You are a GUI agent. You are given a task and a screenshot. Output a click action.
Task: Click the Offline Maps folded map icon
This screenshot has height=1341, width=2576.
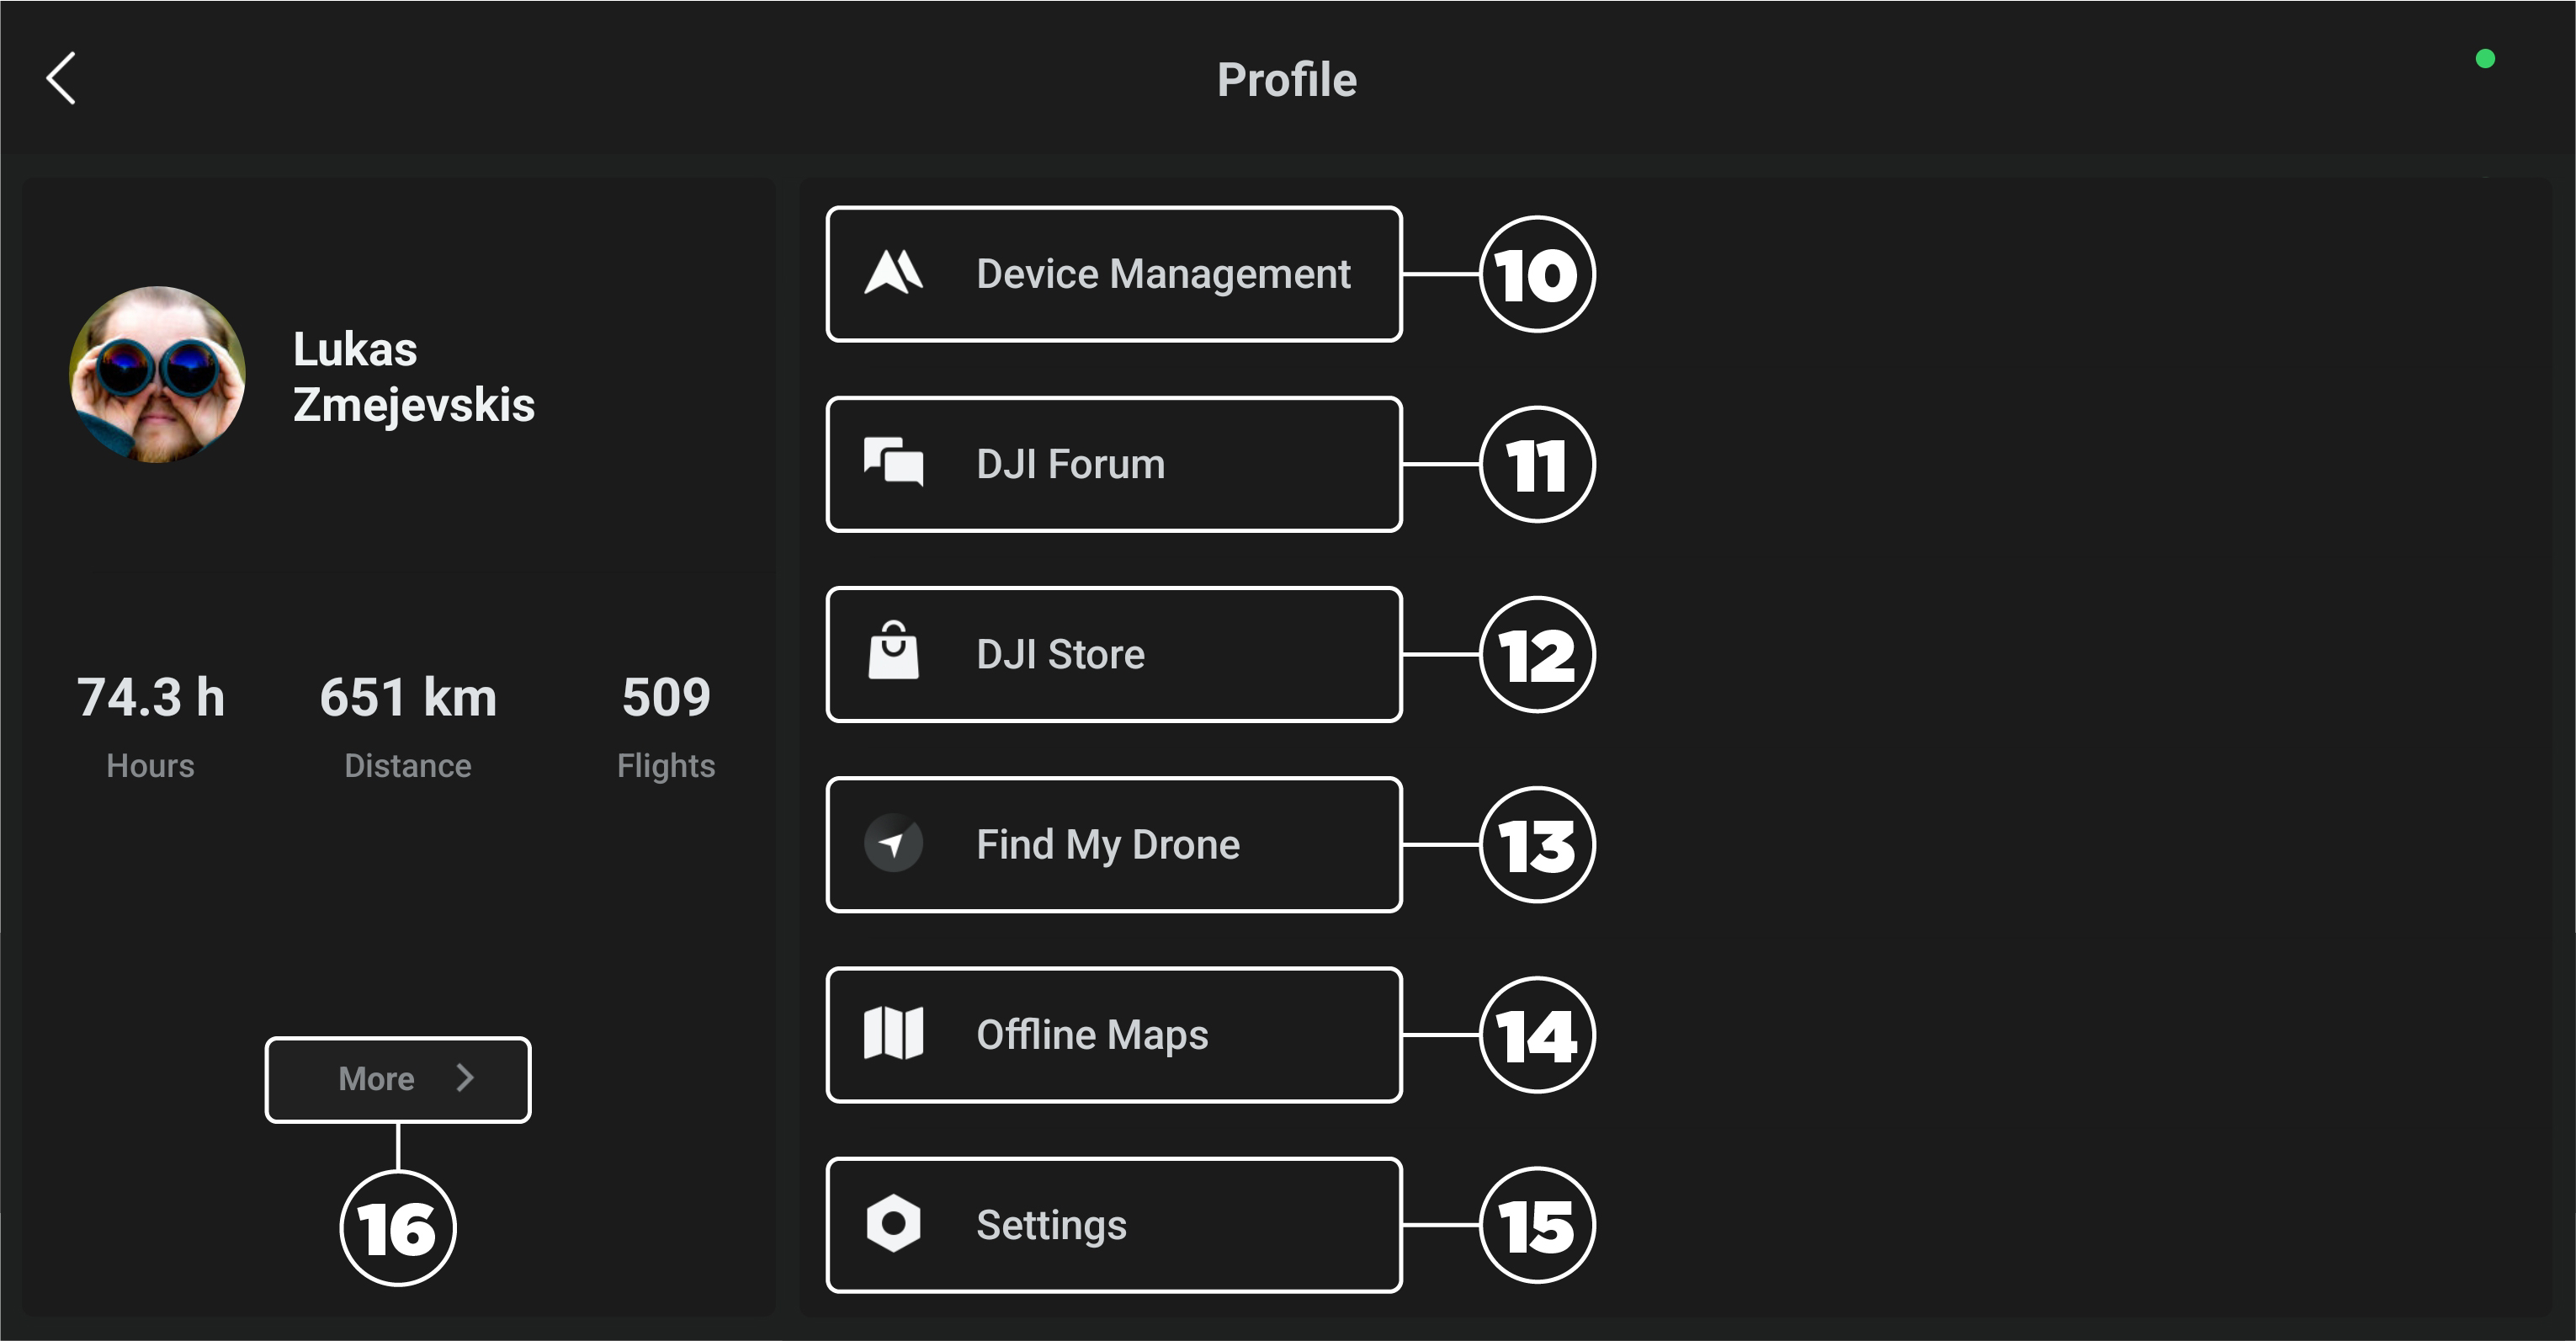(893, 1033)
